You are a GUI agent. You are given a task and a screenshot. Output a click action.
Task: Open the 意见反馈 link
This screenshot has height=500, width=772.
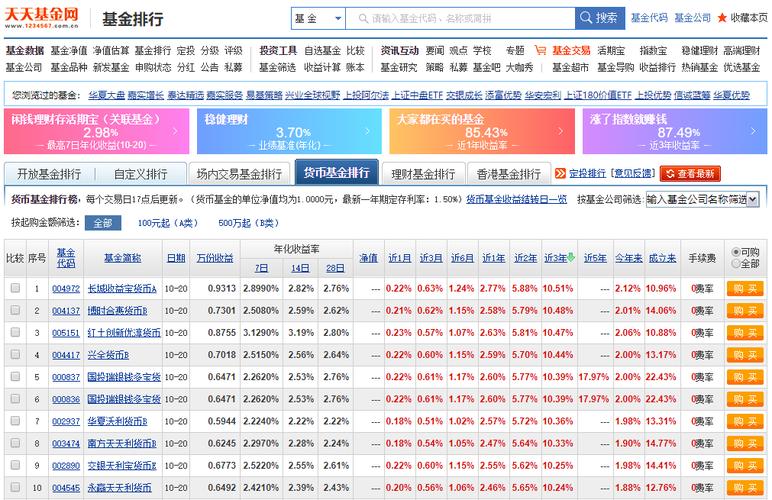633,173
